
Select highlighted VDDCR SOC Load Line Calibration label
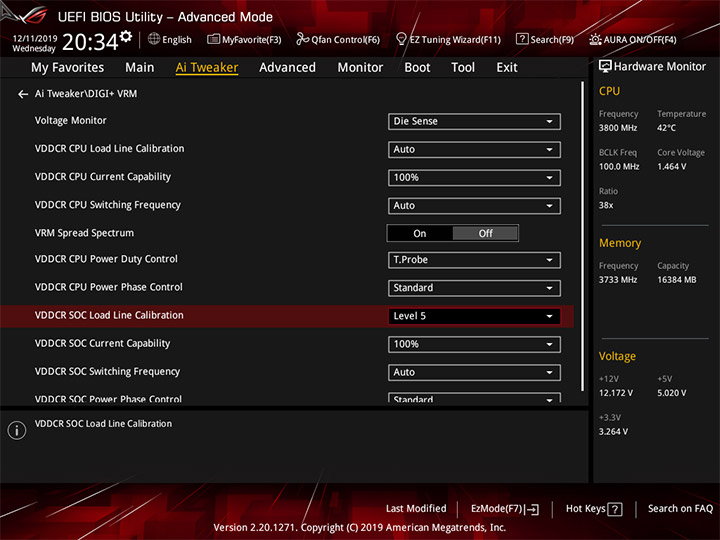[109, 315]
